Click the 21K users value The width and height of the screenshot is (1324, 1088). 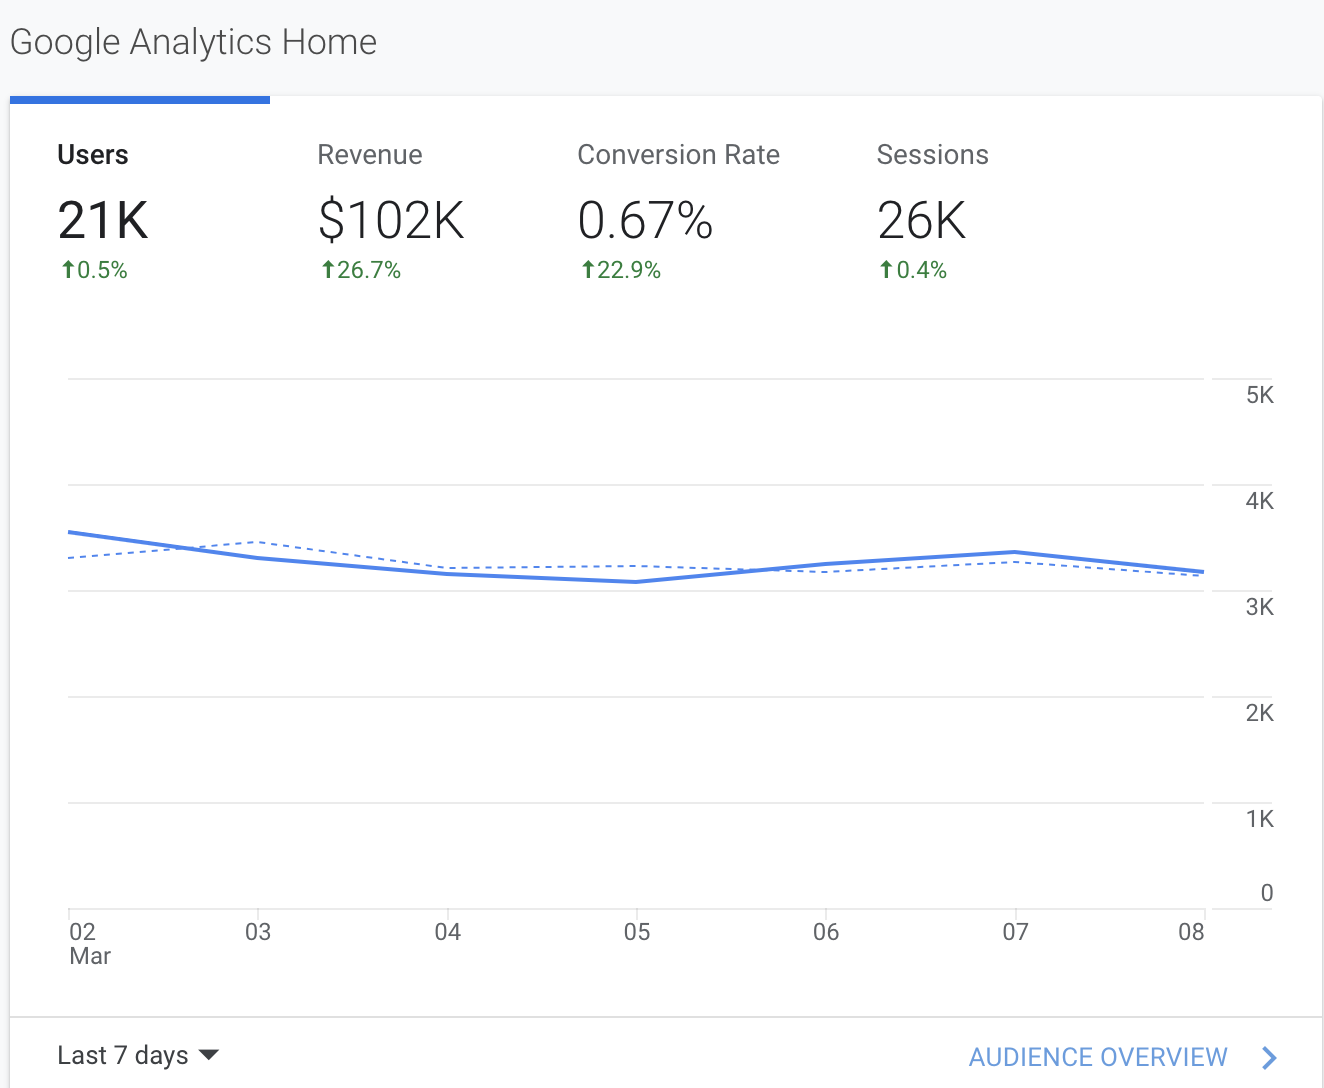click(x=103, y=220)
